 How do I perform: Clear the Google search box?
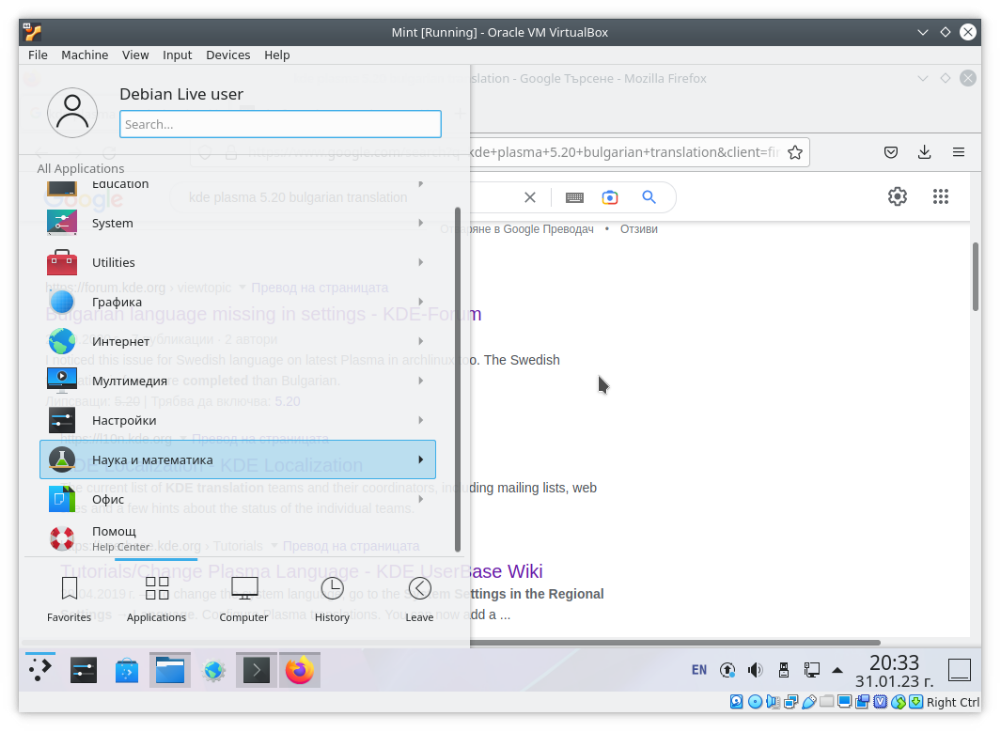530,197
